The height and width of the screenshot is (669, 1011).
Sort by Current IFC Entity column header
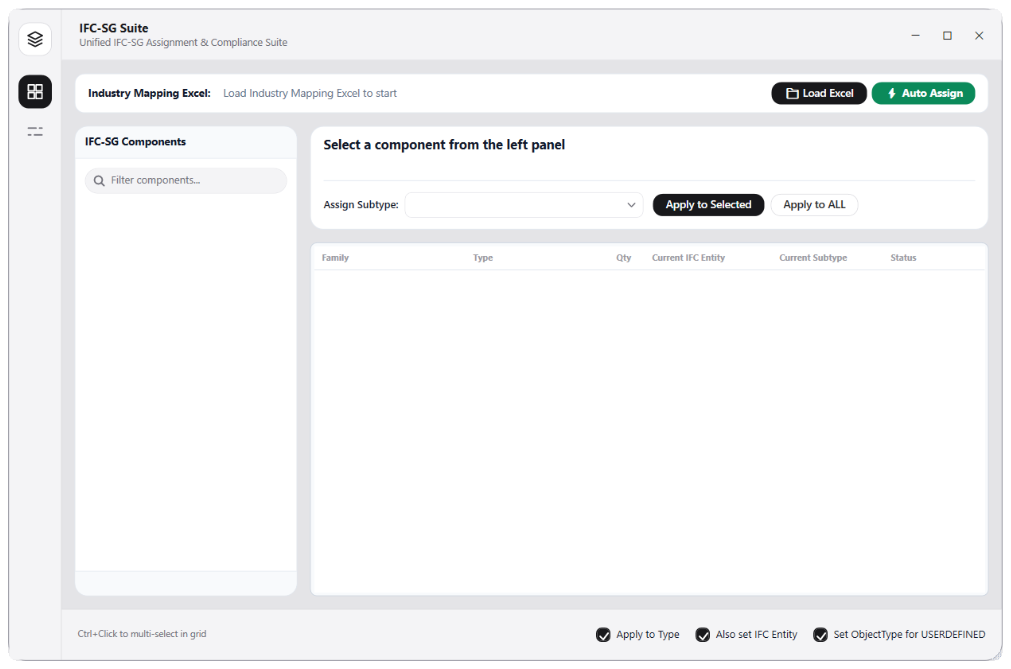pyautogui.click(x=688, y=258)
